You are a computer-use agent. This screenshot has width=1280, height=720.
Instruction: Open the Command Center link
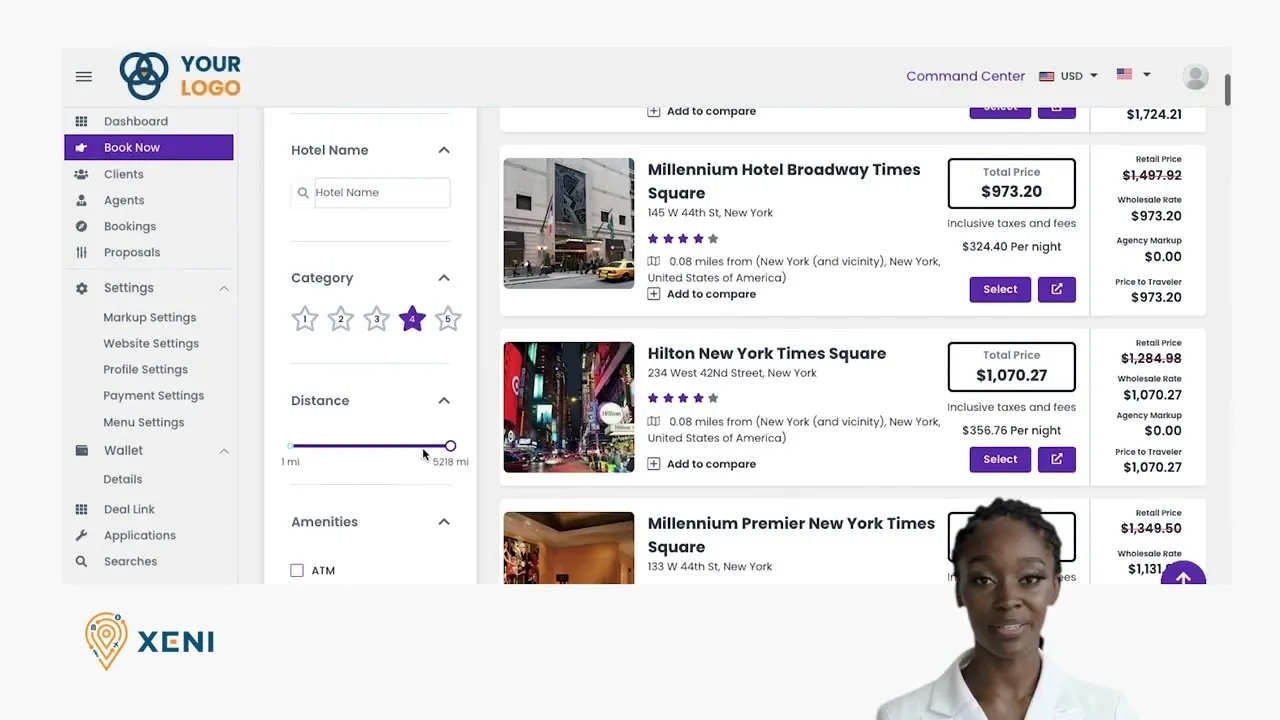click(x=966, y=76)
